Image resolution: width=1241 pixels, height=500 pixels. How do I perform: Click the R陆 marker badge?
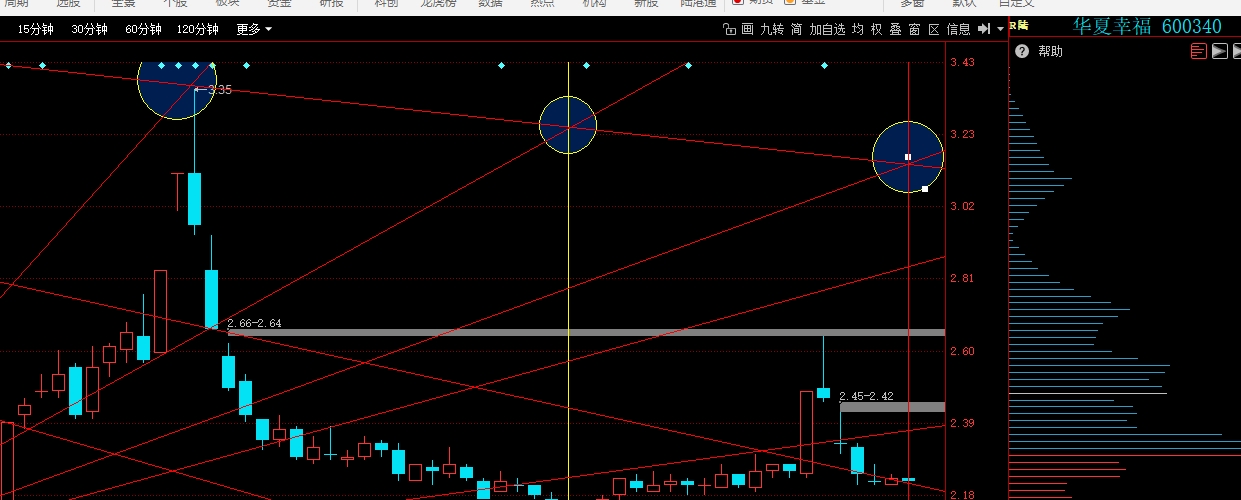[x=1017, y=25]
